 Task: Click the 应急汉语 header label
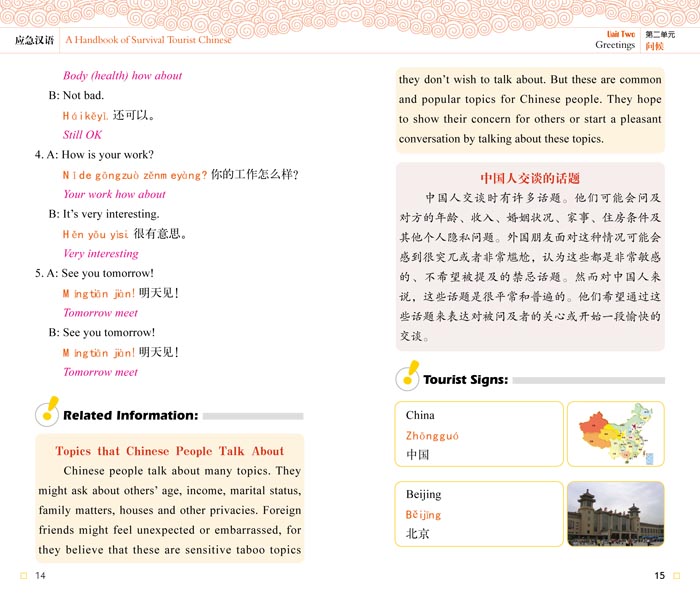click(34, 40)
